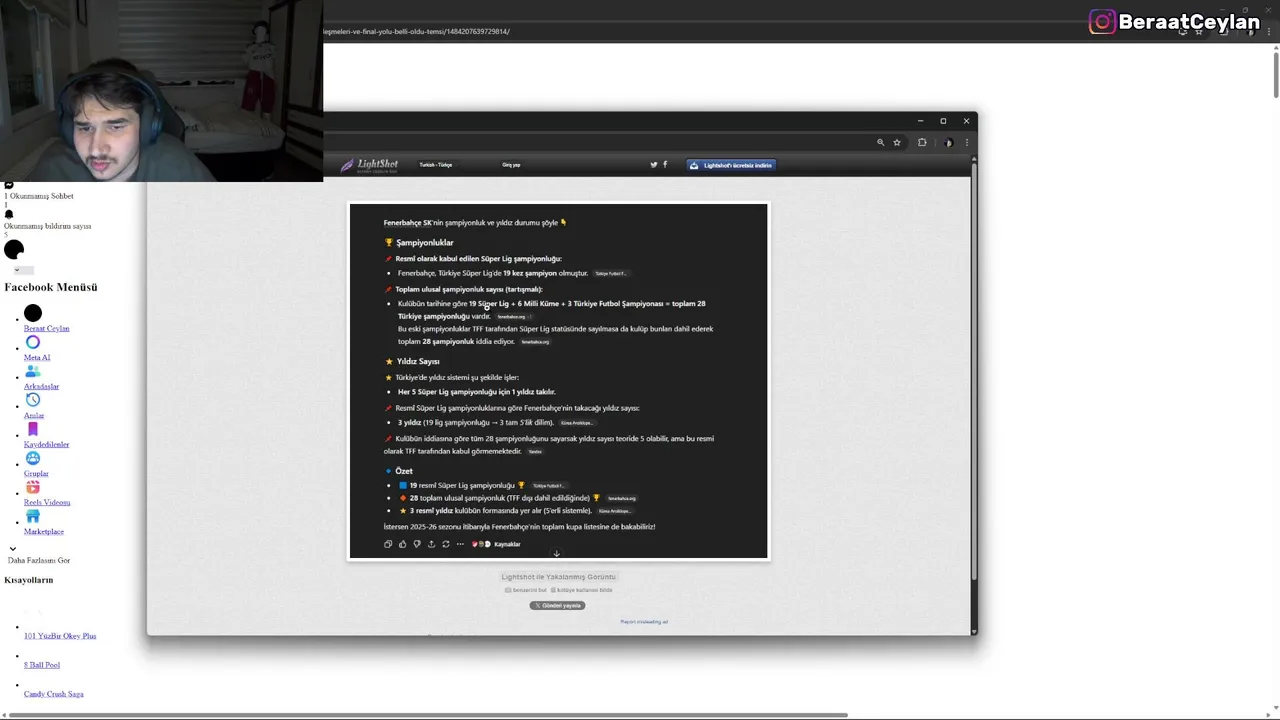This screenshot has width=1280, height=720.
Task: Click the Marketplace storefront icon
Action: 33,516
